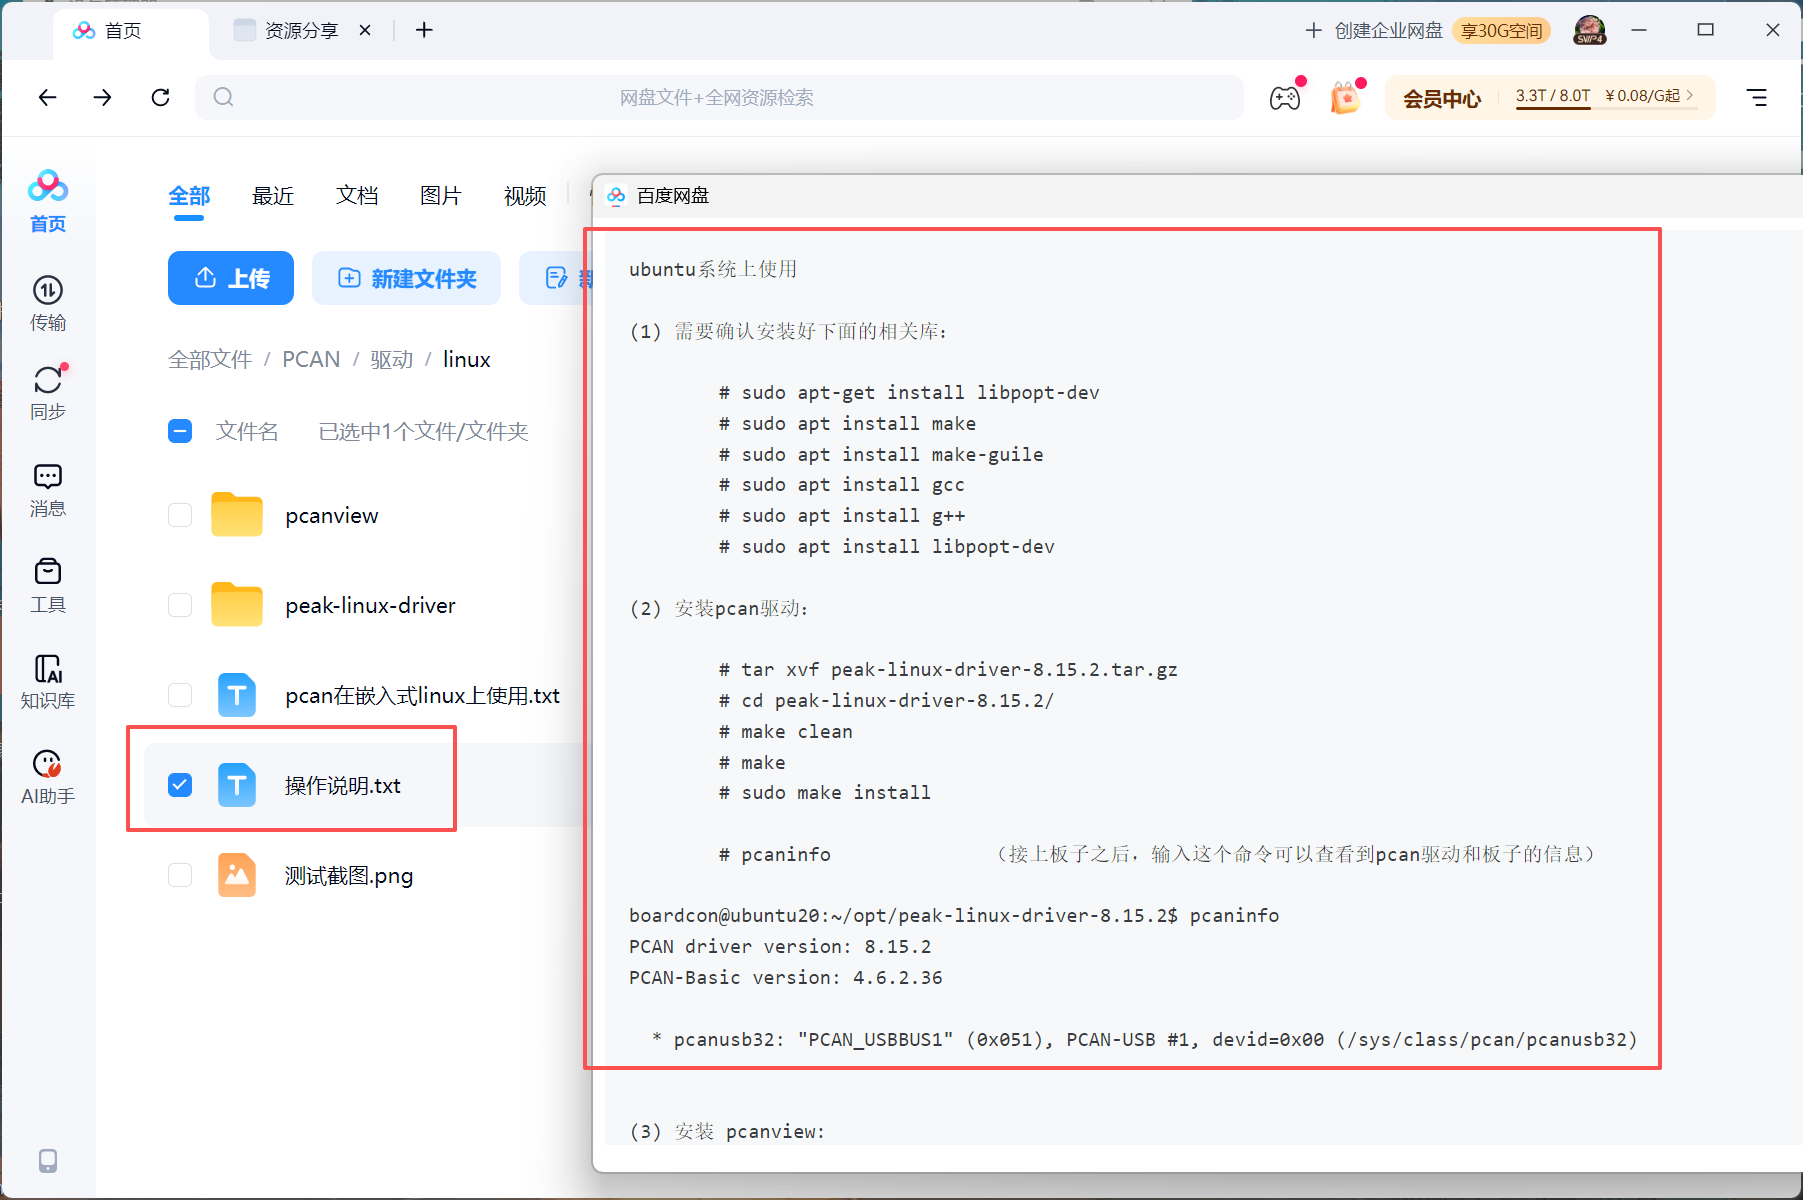Click the 测试截图.png image file icon
The height and width of the screenshot is (1200, 1803).
(237, 875)
